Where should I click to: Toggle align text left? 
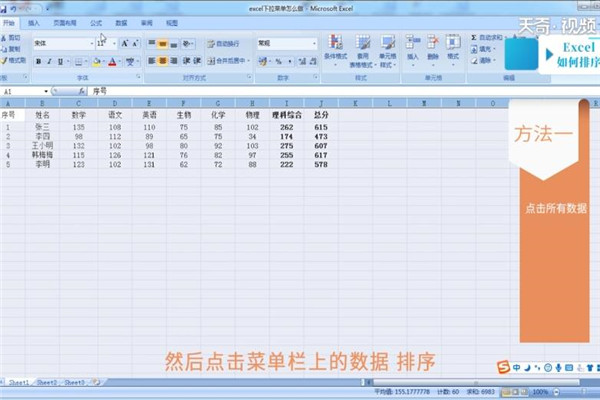point(152,61)
